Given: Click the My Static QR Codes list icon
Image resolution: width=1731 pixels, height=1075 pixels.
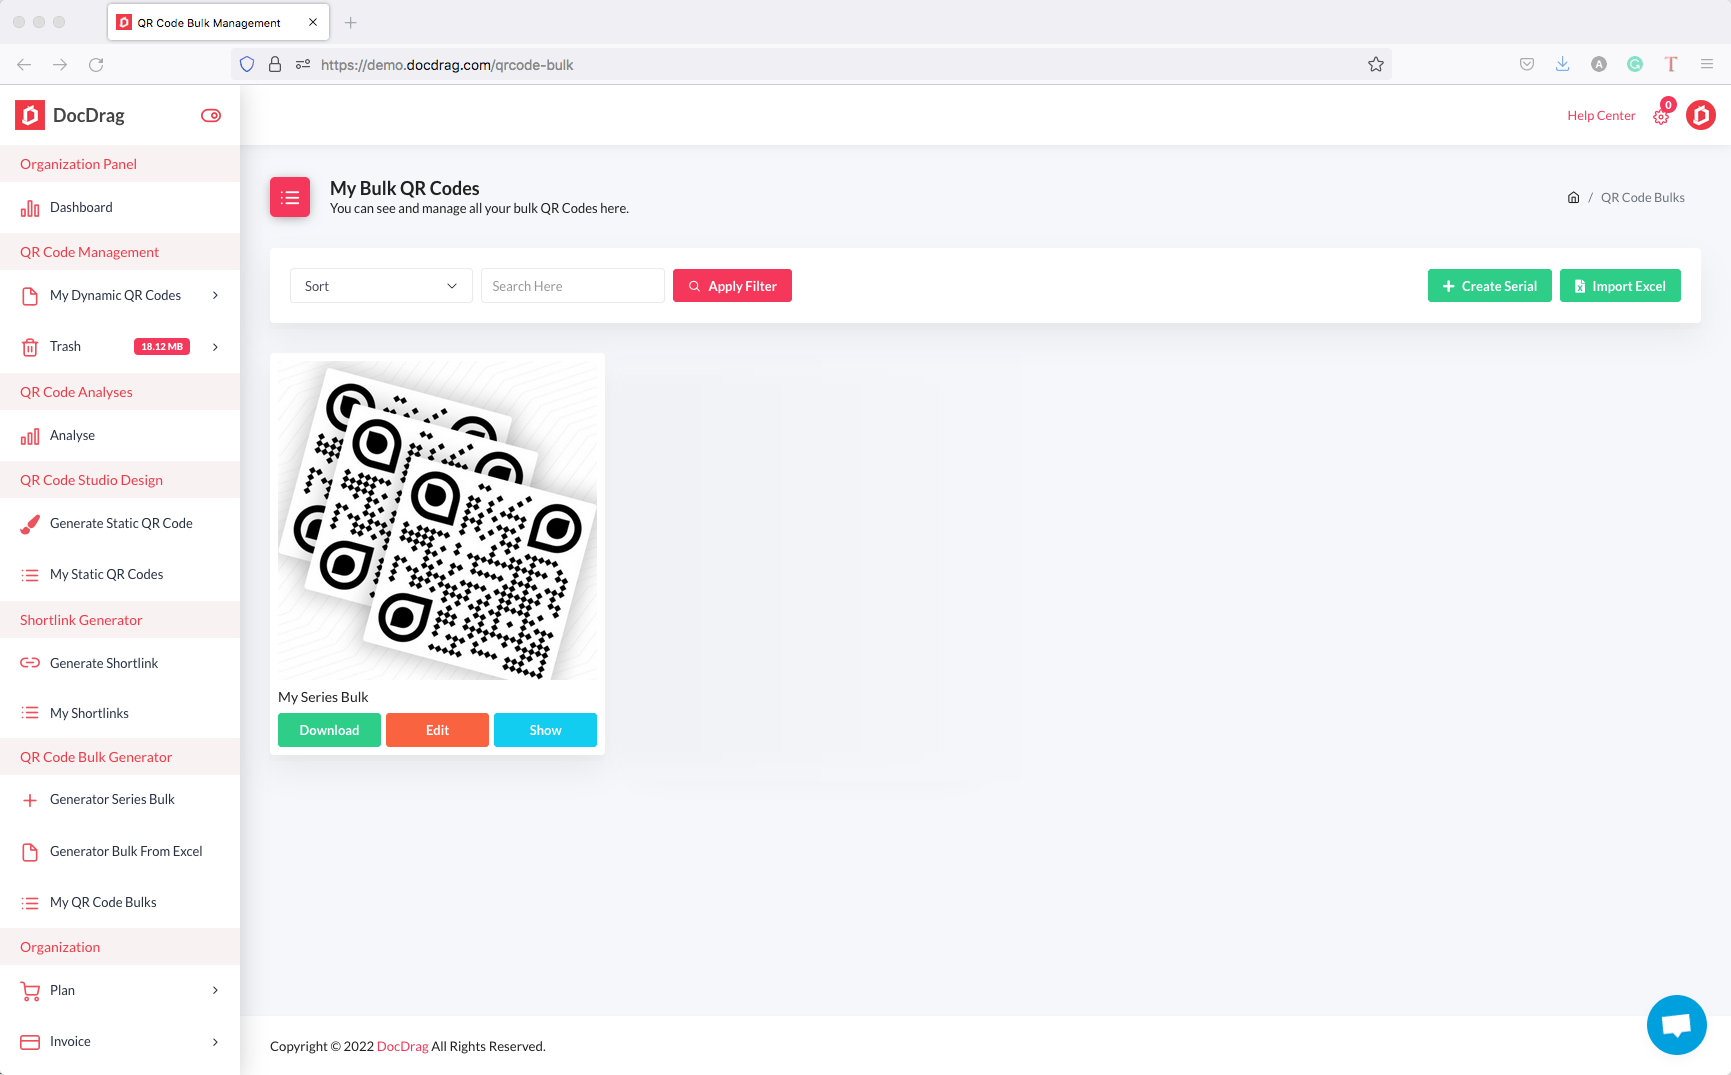Looking at the screenshot, I should click(x=30, y=575).
